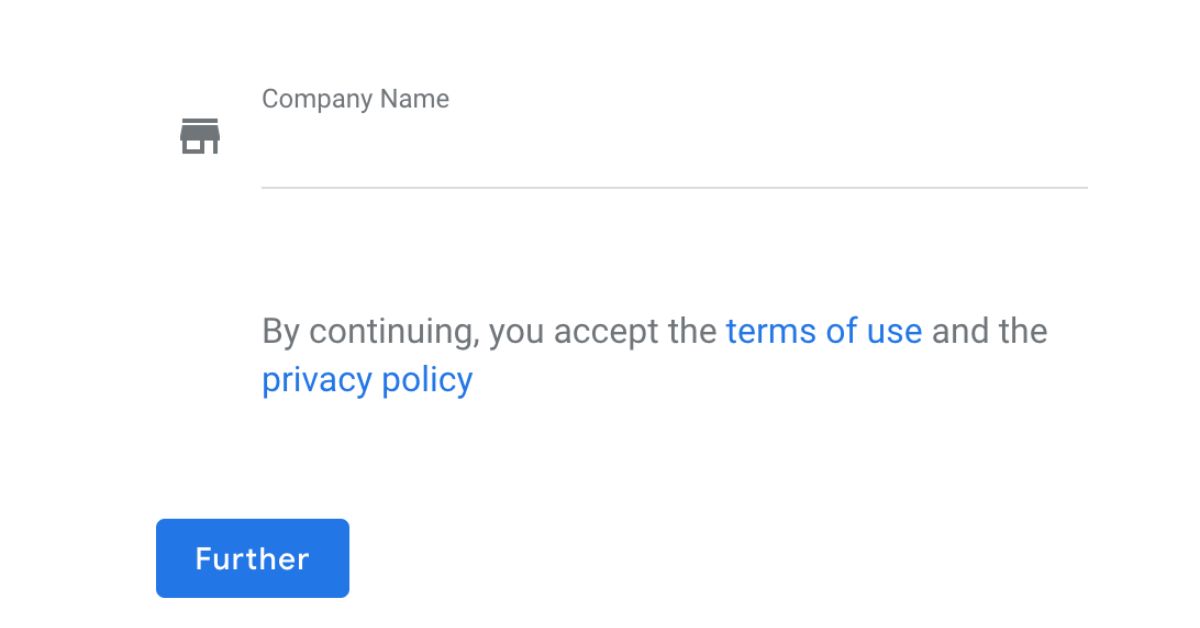Select the gray shop icon
The image size is (1200, 628).
[x=200, y=136]
